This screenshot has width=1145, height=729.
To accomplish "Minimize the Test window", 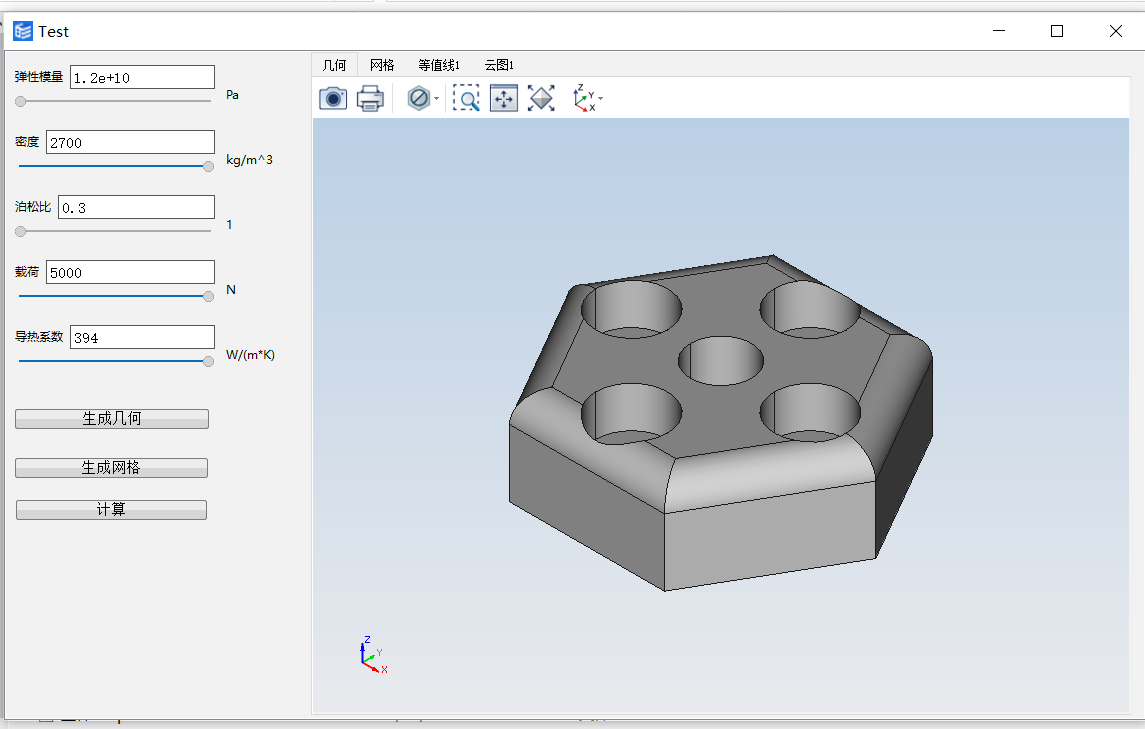I will click(999, 31).
